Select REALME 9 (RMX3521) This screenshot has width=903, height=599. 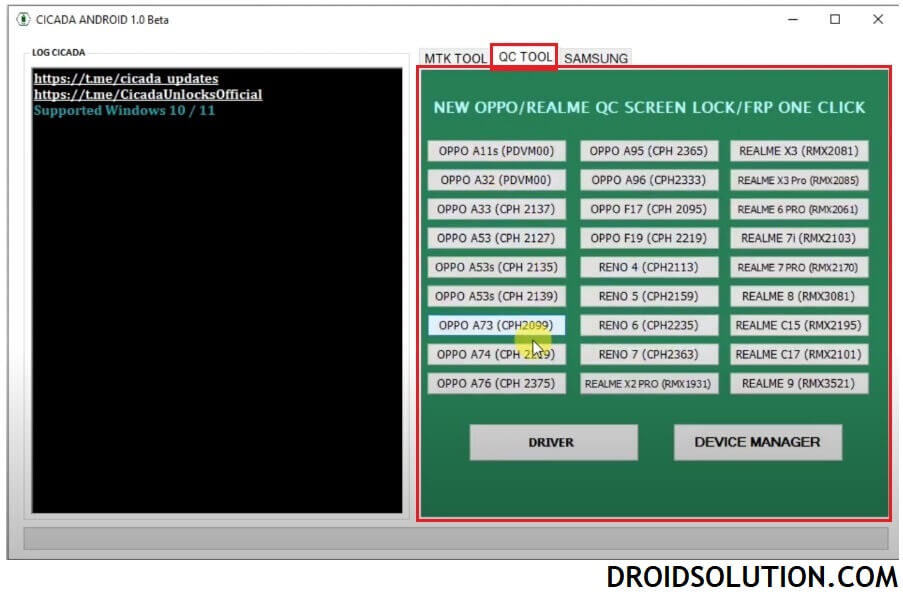(x=799, y=384)
